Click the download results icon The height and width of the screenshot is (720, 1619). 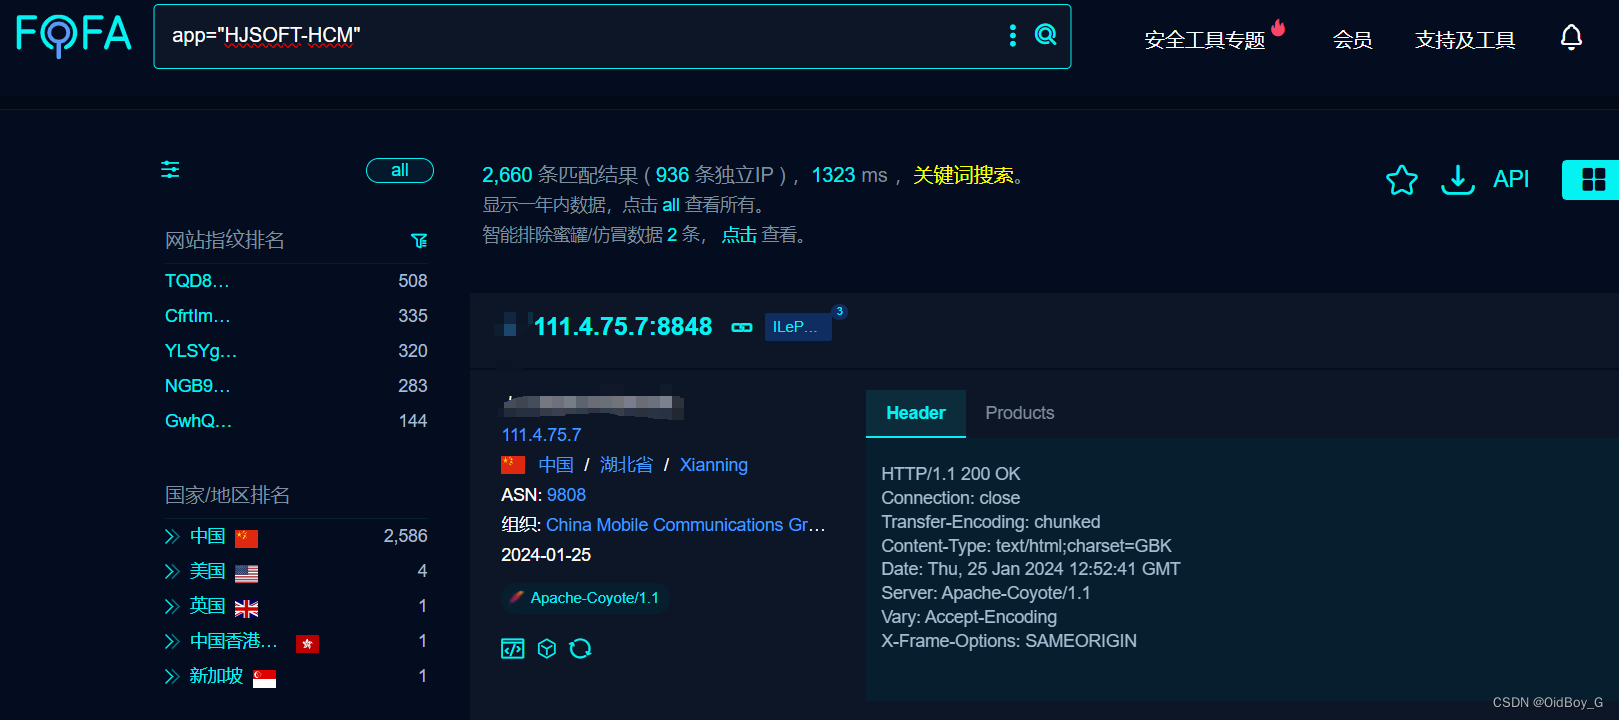click(x=1458, y=179)
